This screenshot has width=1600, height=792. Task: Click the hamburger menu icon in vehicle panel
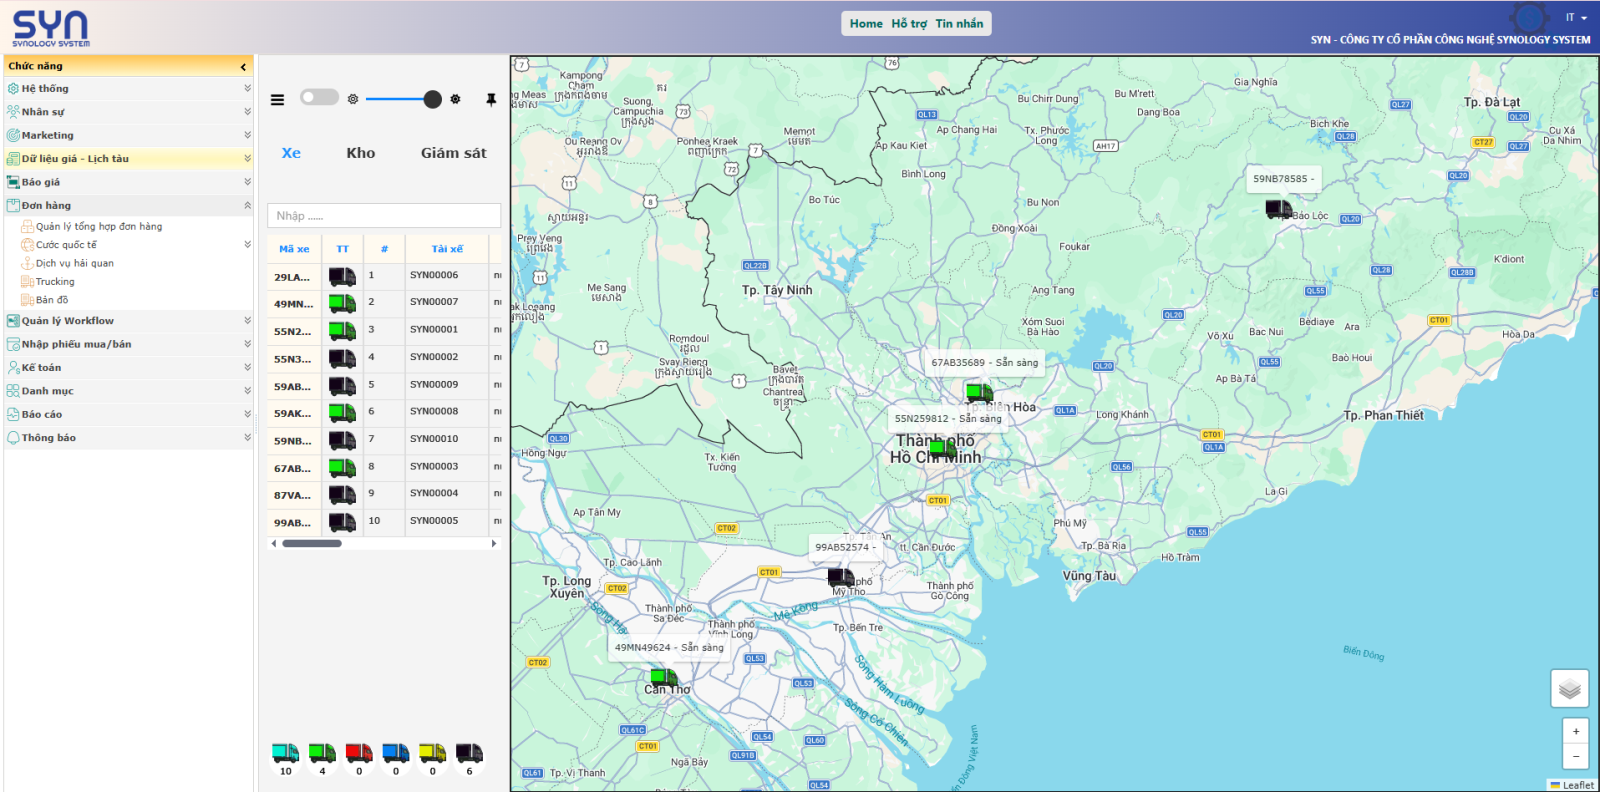[278, 100]
